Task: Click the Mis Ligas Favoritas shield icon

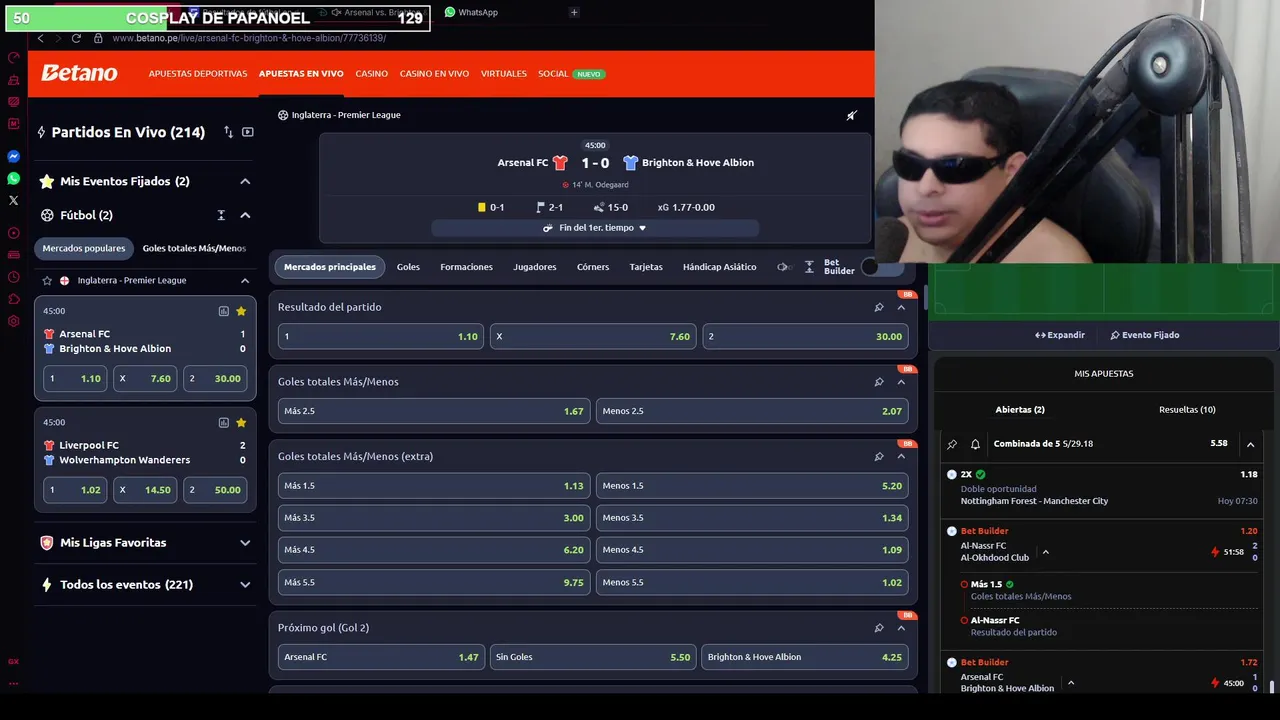Action: 47,542
